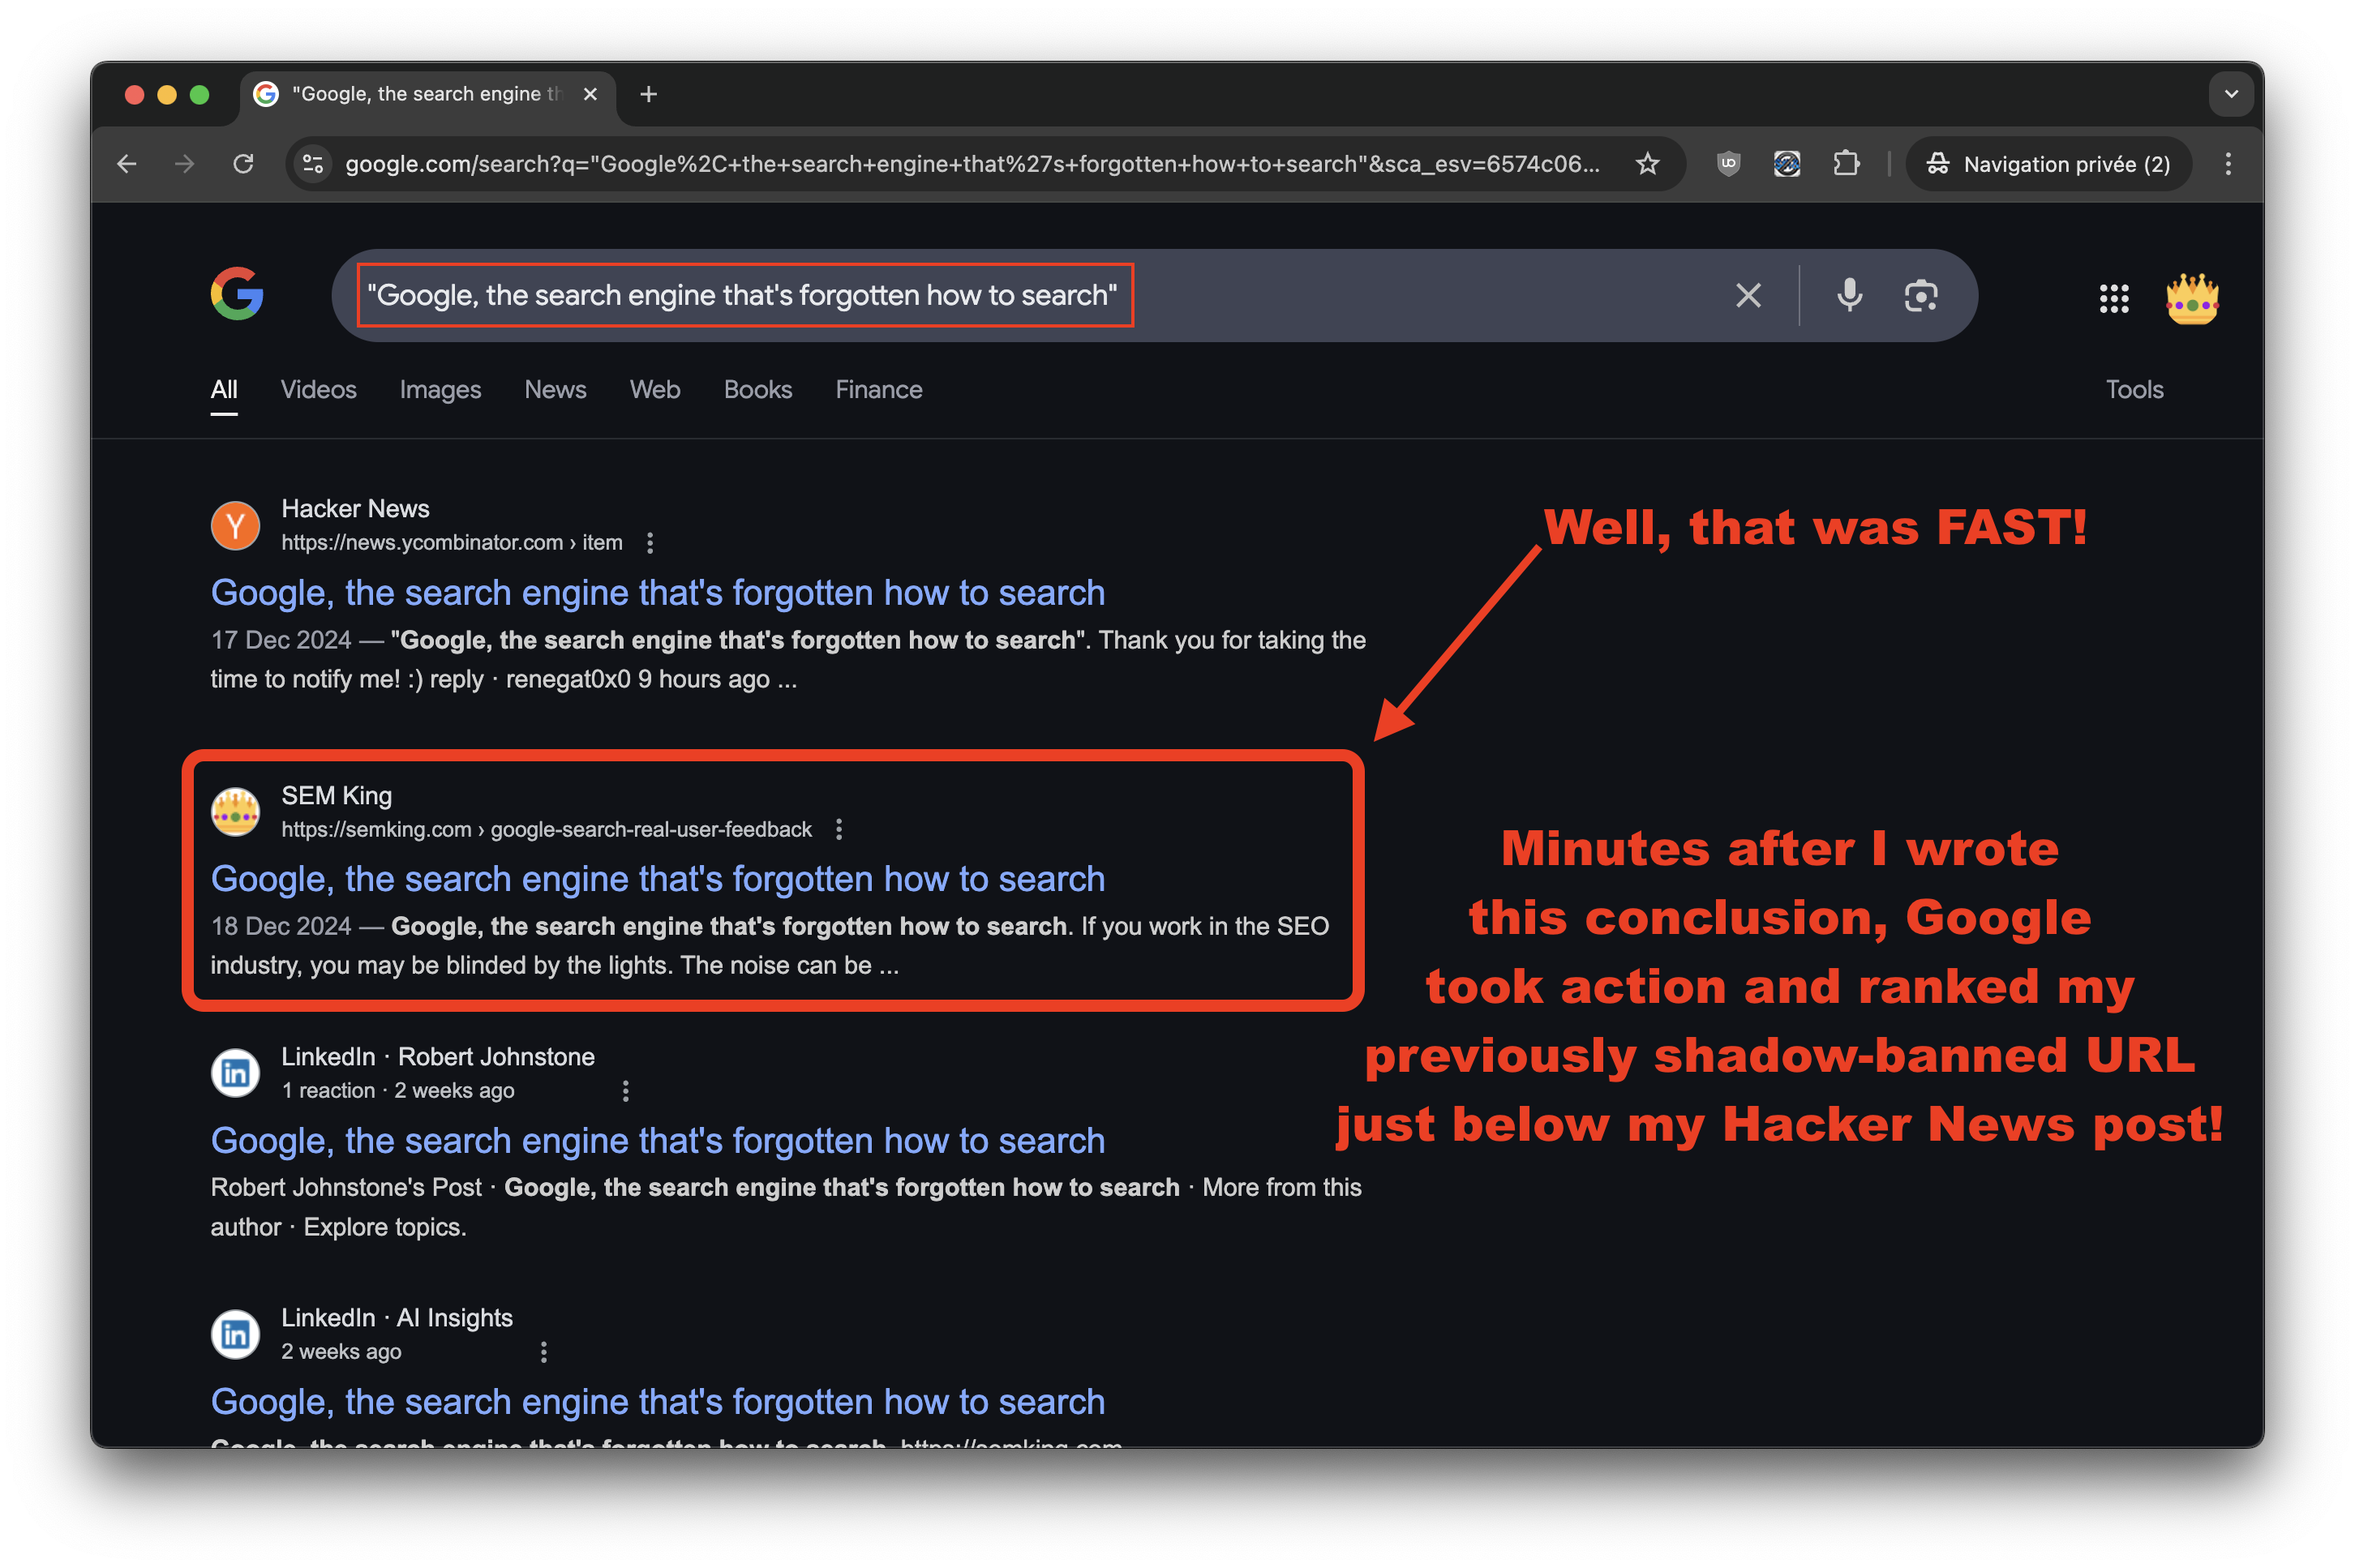This screenshot has height=1568, width=2355.
Task: Click the SEM King crown favicon
Action: (235, 811)
